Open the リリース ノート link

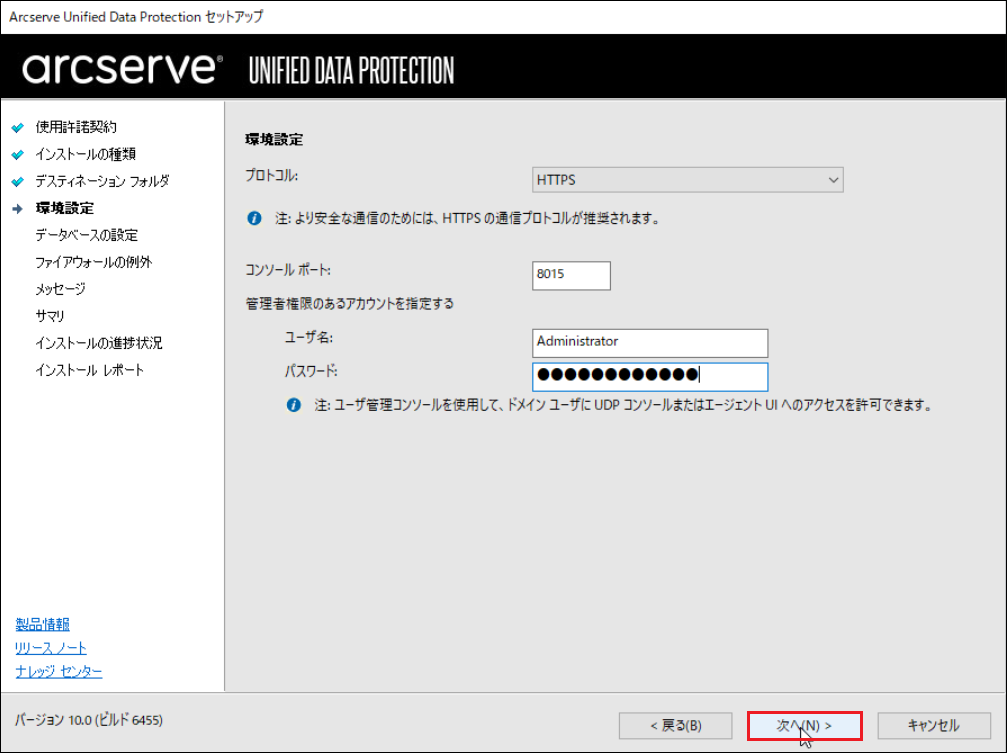(x=51, y=648)
